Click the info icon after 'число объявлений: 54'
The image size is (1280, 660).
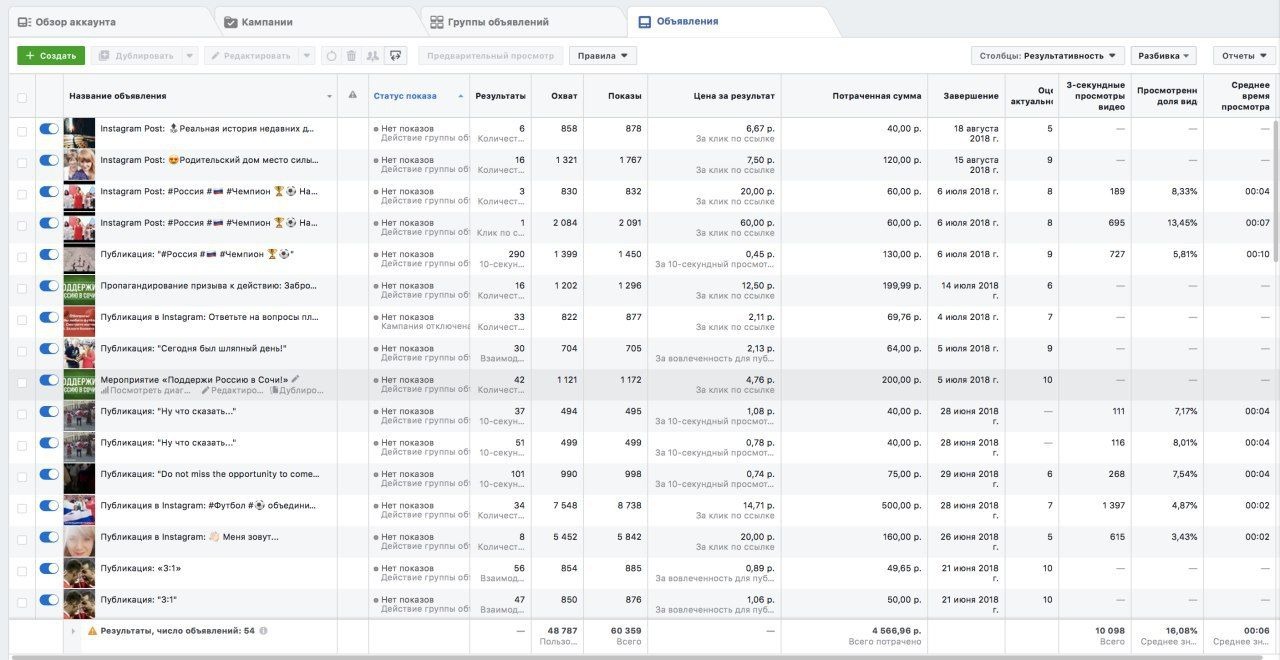tap(263, 631)
